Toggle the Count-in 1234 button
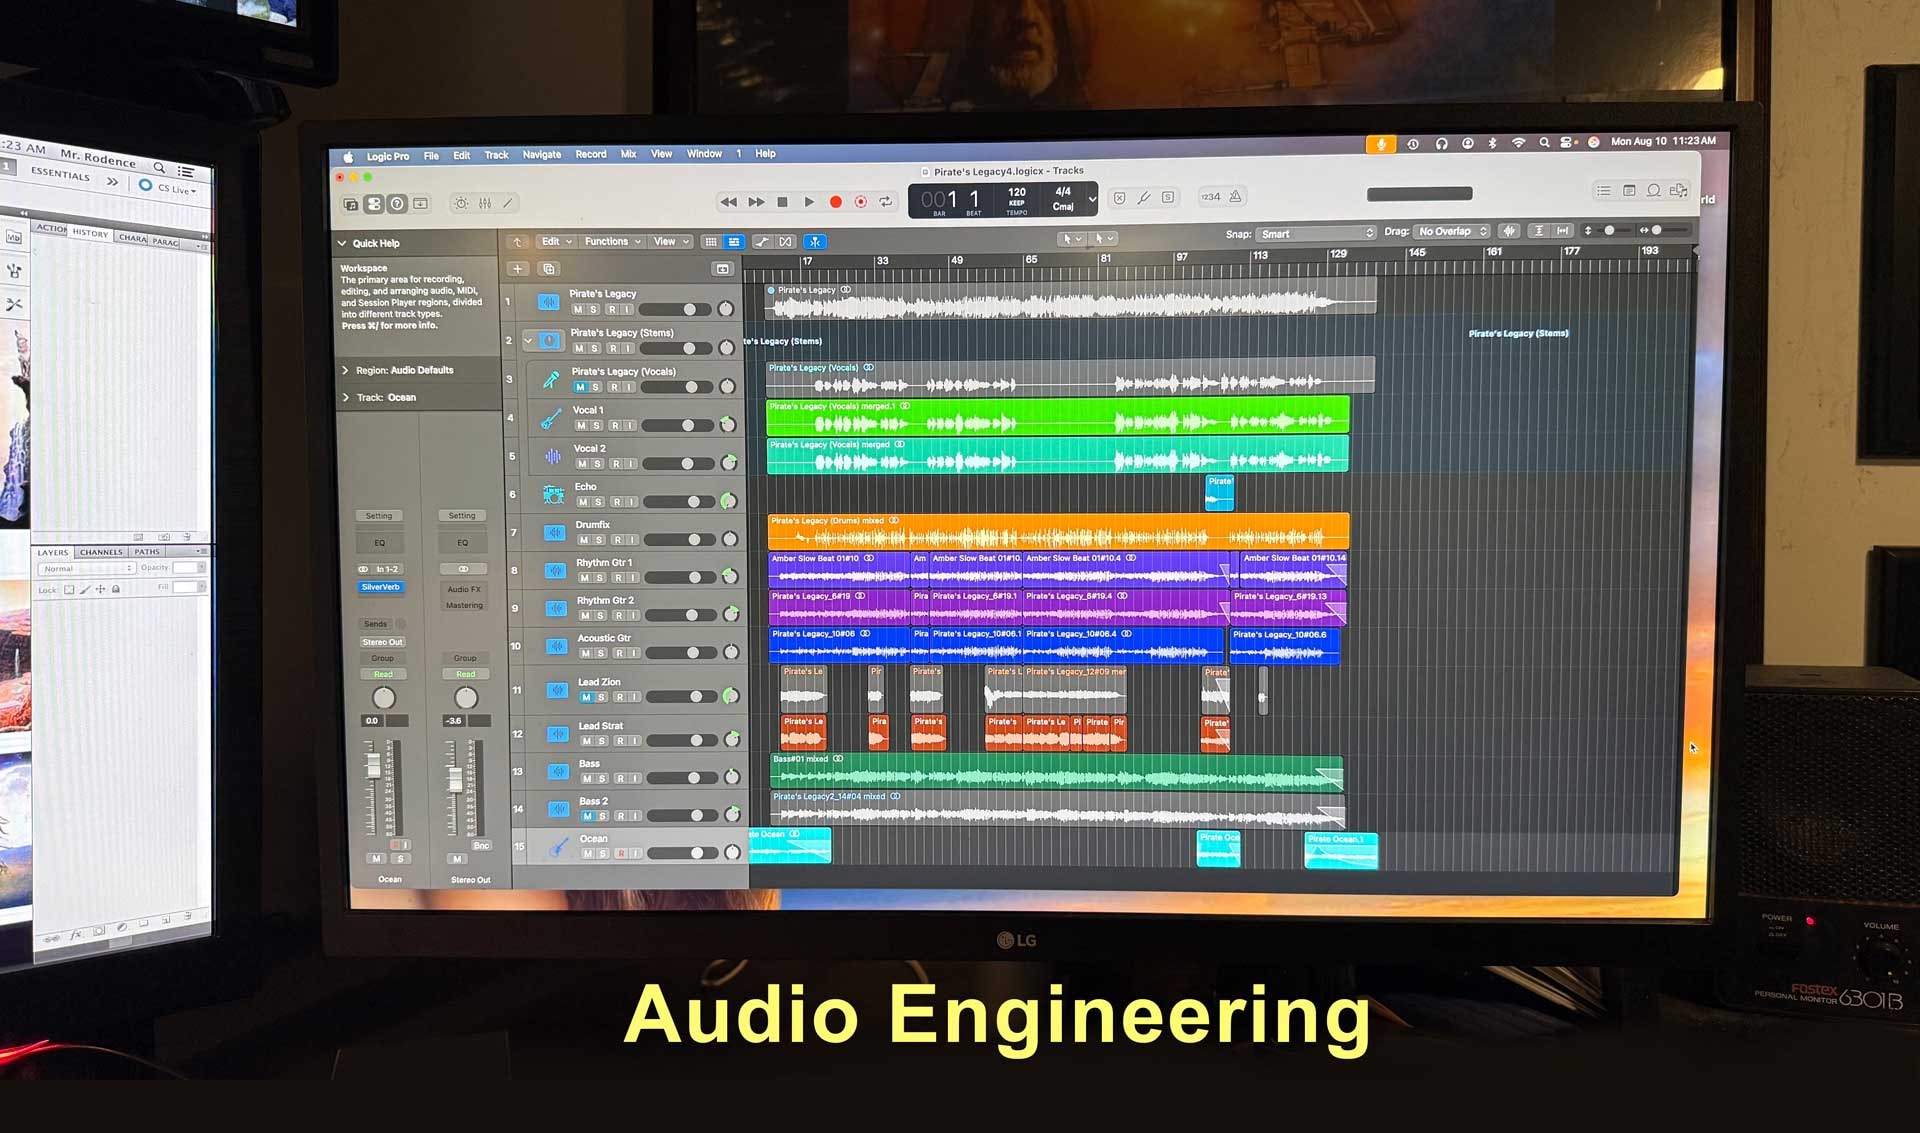 pos(1211,197)
